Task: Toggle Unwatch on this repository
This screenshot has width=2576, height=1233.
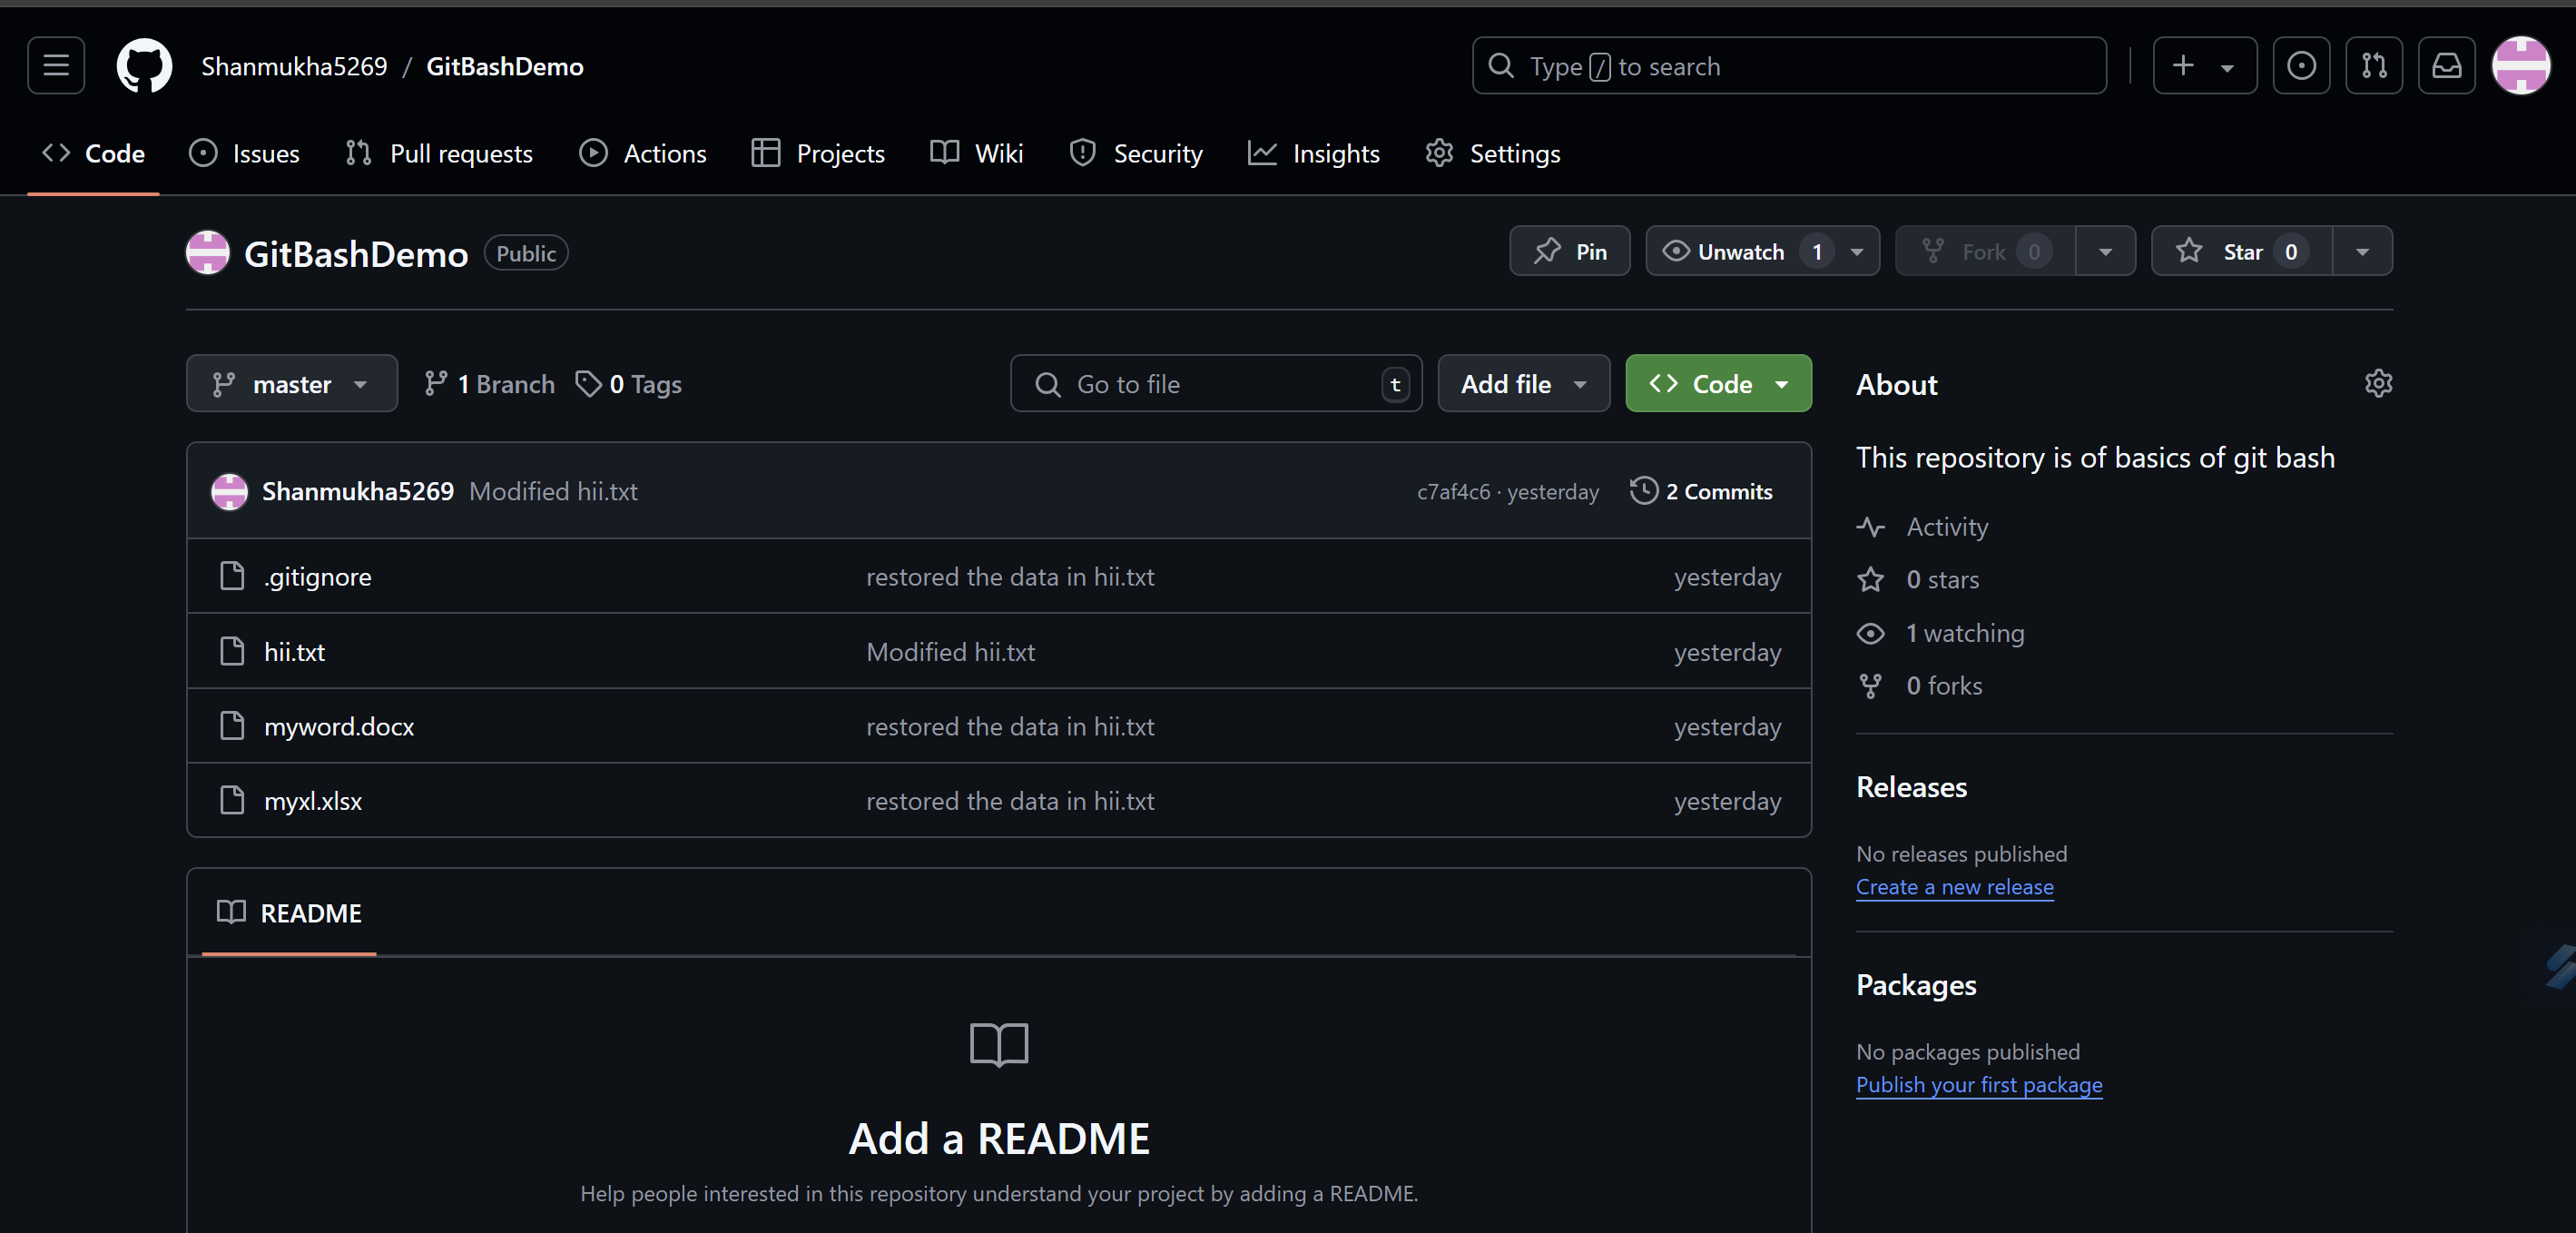Action: pos(1740,252)
